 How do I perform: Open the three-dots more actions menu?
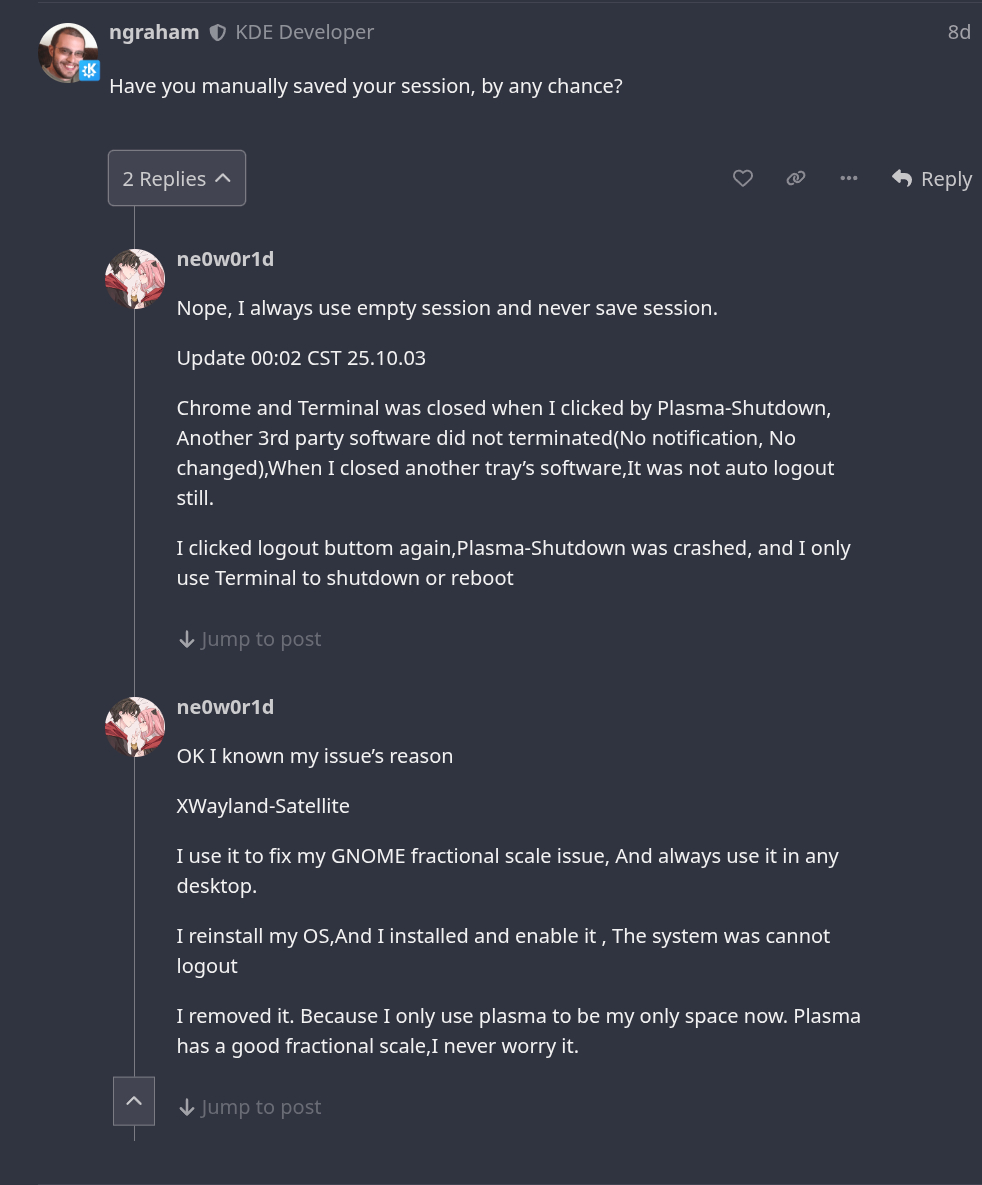(849, 178)
